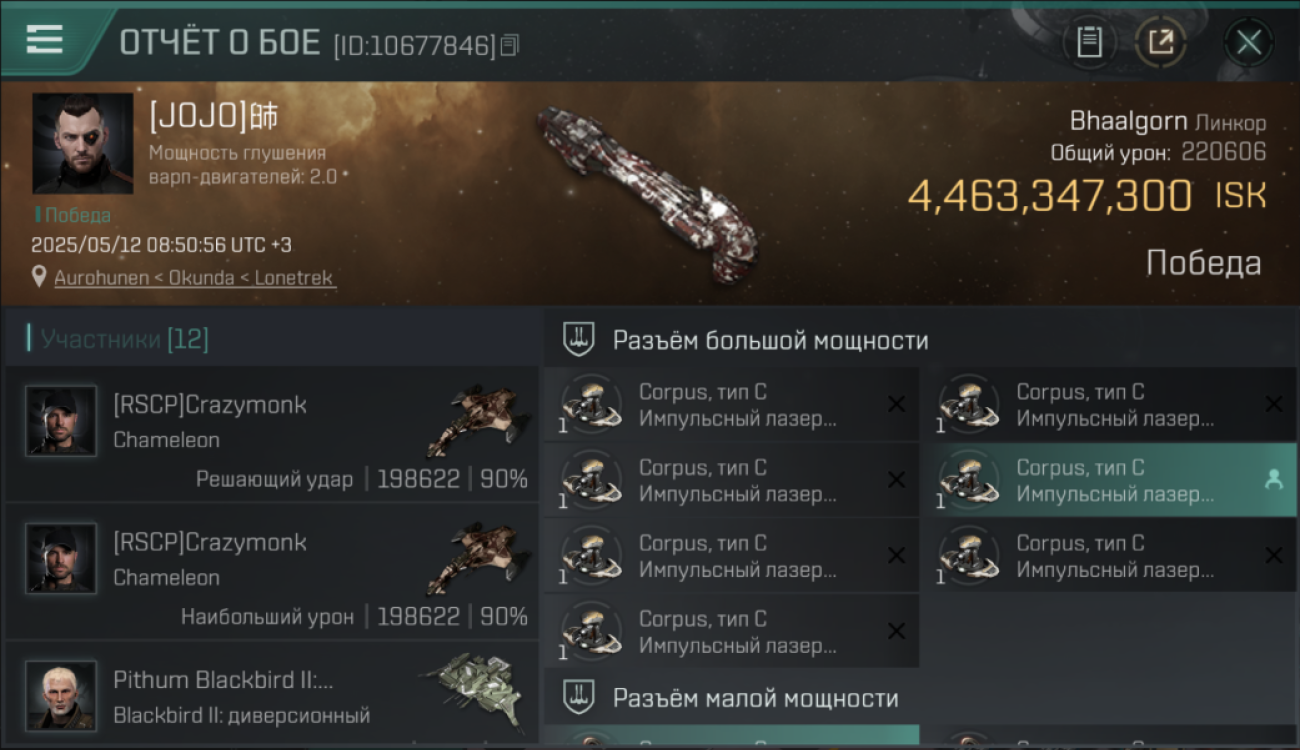Copy the battle report ID icon
Image resolution: width=1300 pixels, height=750 pixels.
pos(510,45)
